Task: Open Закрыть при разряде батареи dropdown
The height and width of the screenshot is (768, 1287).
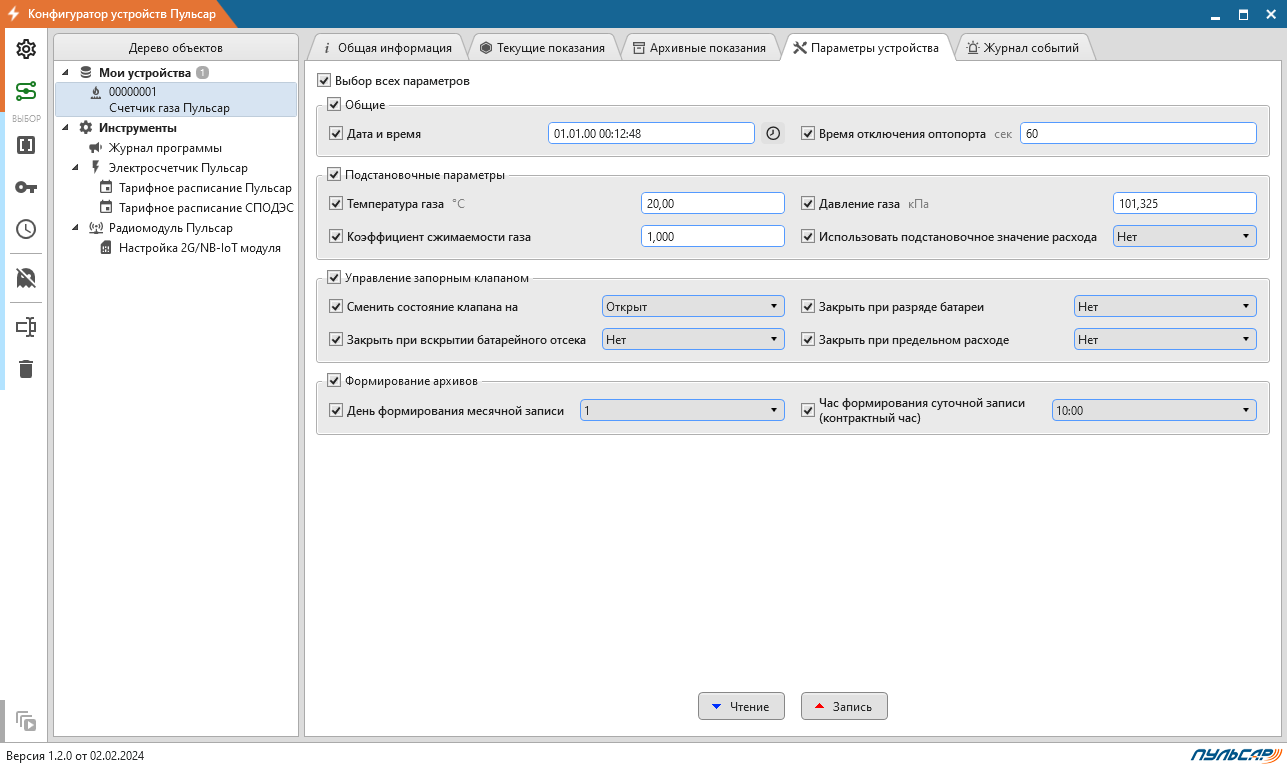Action: tap(1165, 307)
